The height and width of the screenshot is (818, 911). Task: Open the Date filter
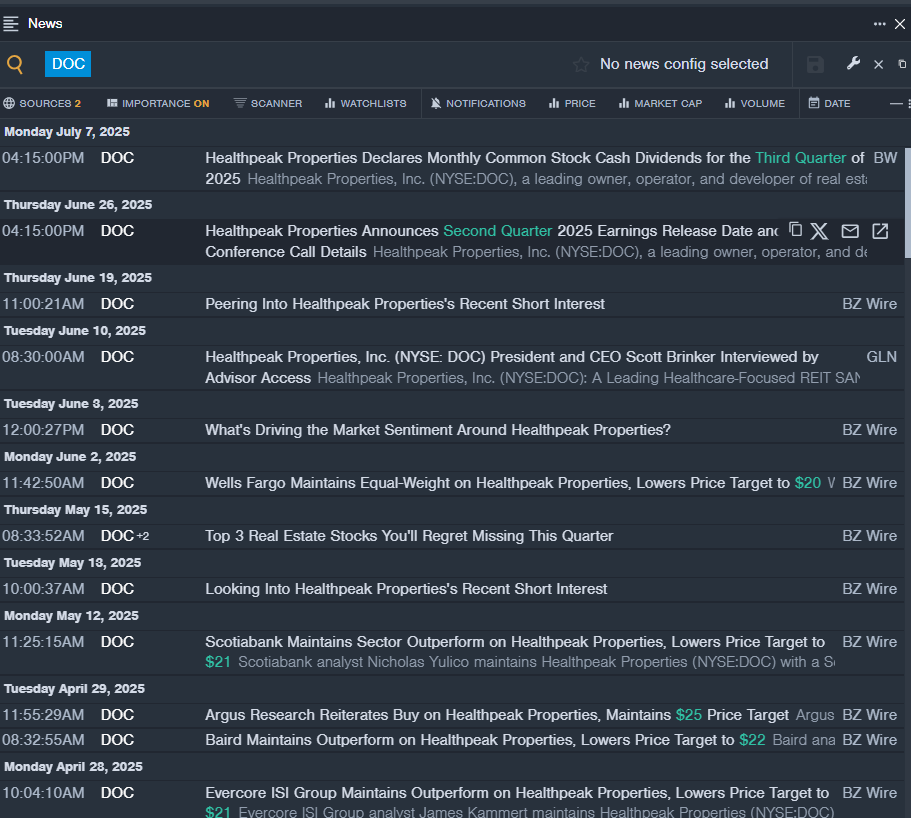point(830,103)
